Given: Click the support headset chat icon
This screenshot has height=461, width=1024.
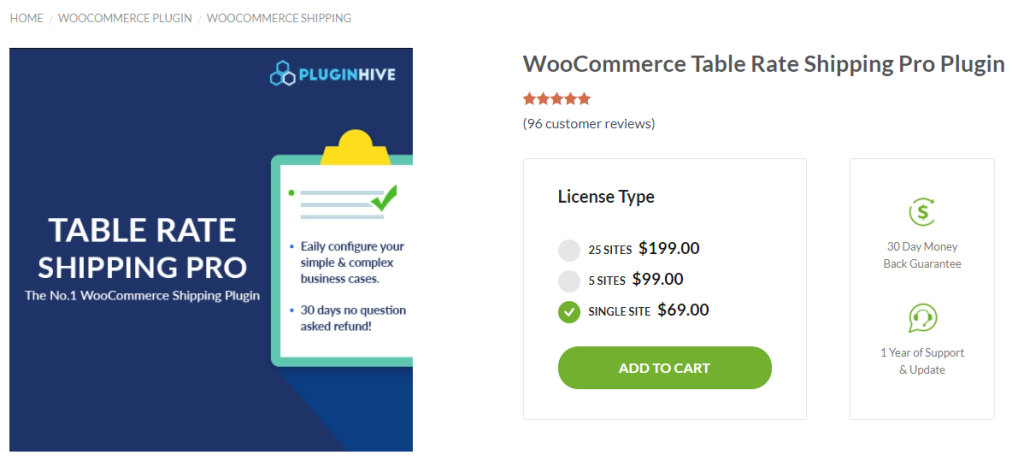Looking at the screenshot, I should [x=921, y=318].
